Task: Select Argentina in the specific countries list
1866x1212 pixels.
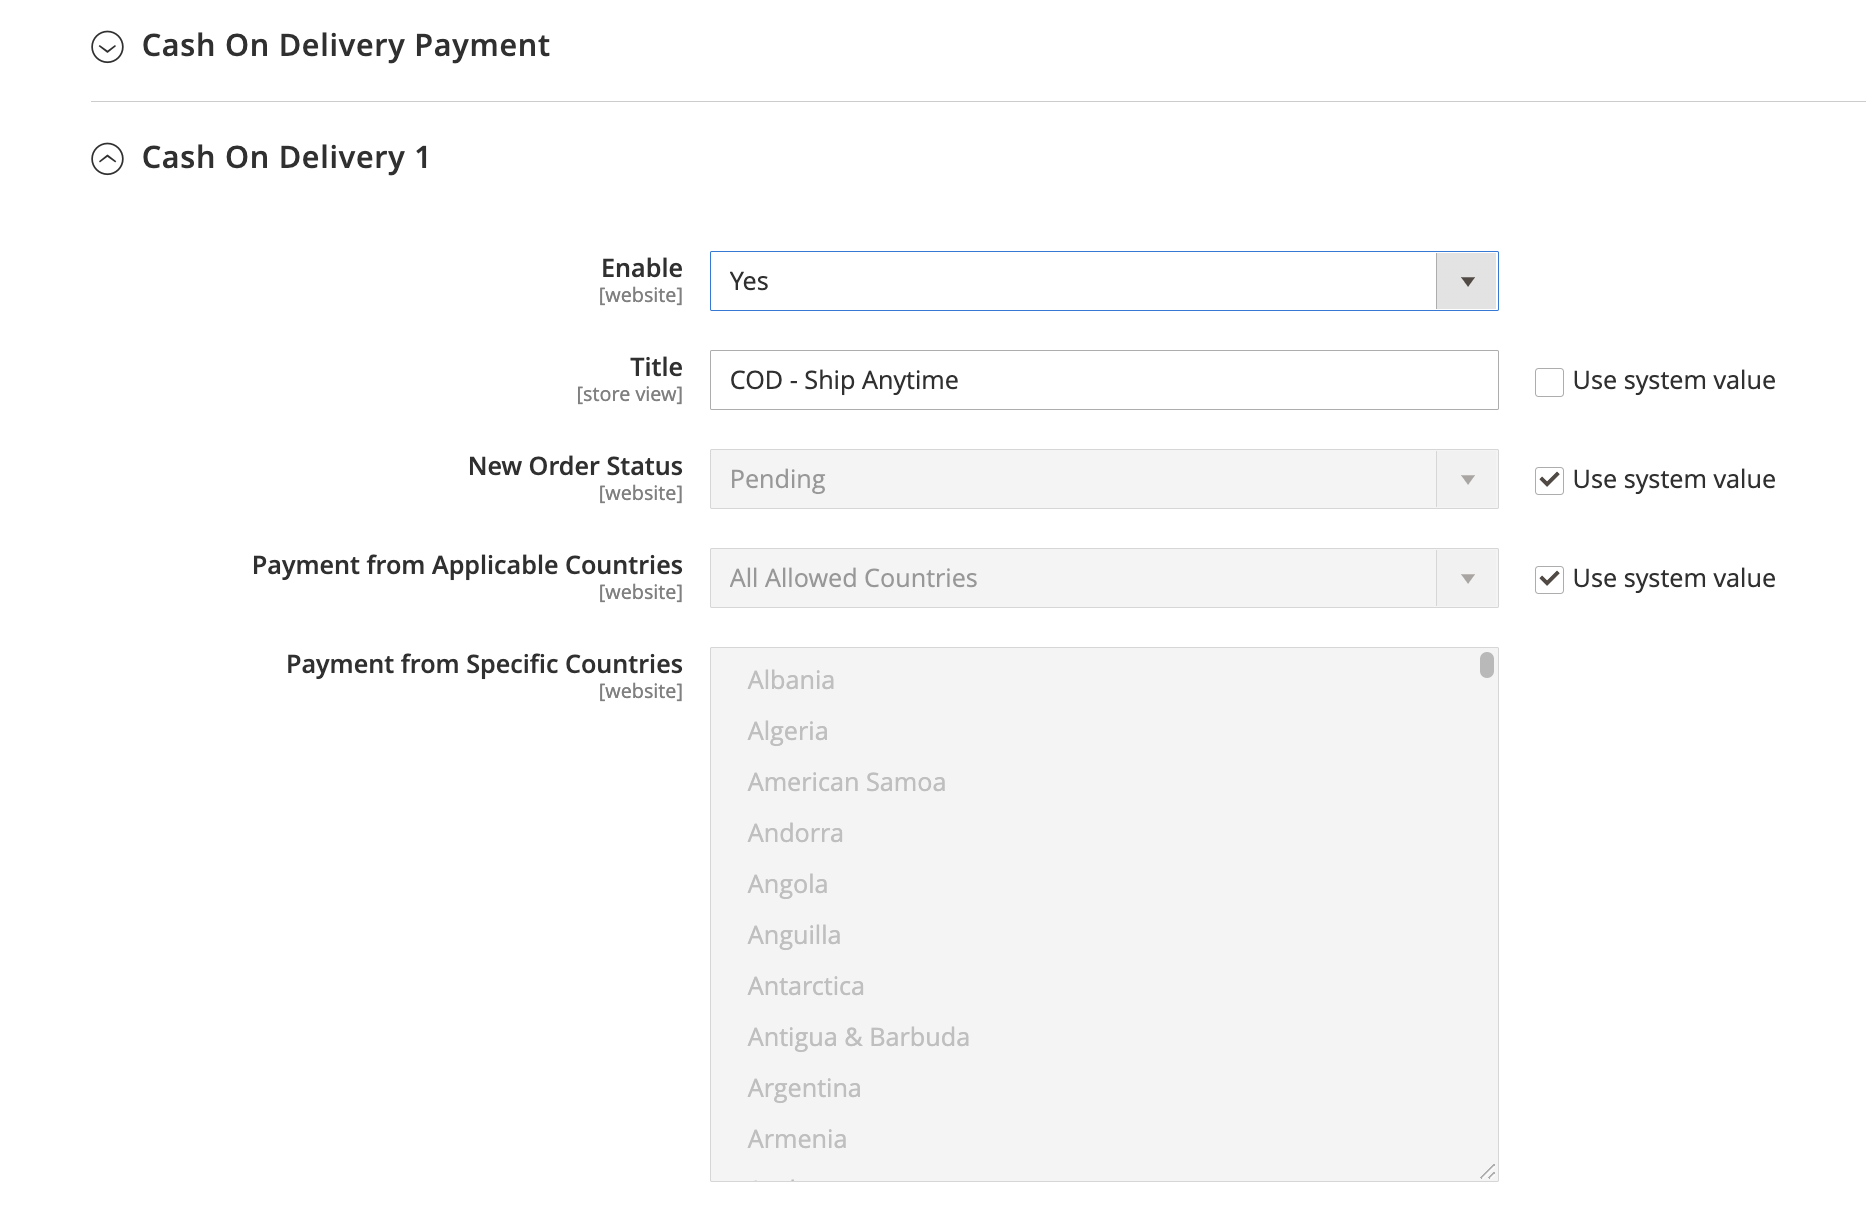Action: (804, 1088)
